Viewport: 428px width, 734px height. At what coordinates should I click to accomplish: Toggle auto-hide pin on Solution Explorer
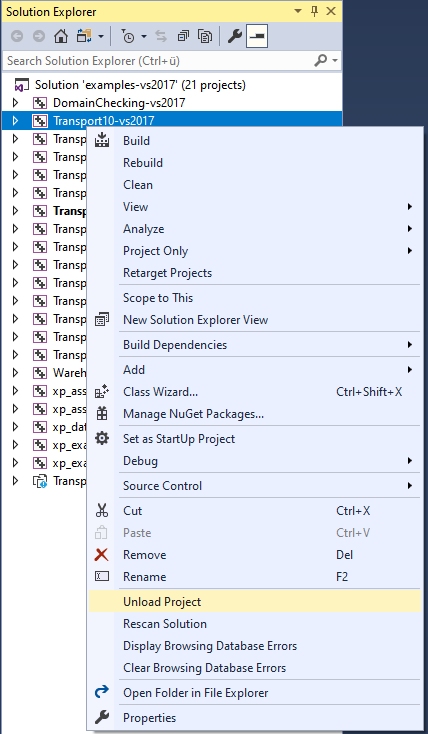coord(315,11)
